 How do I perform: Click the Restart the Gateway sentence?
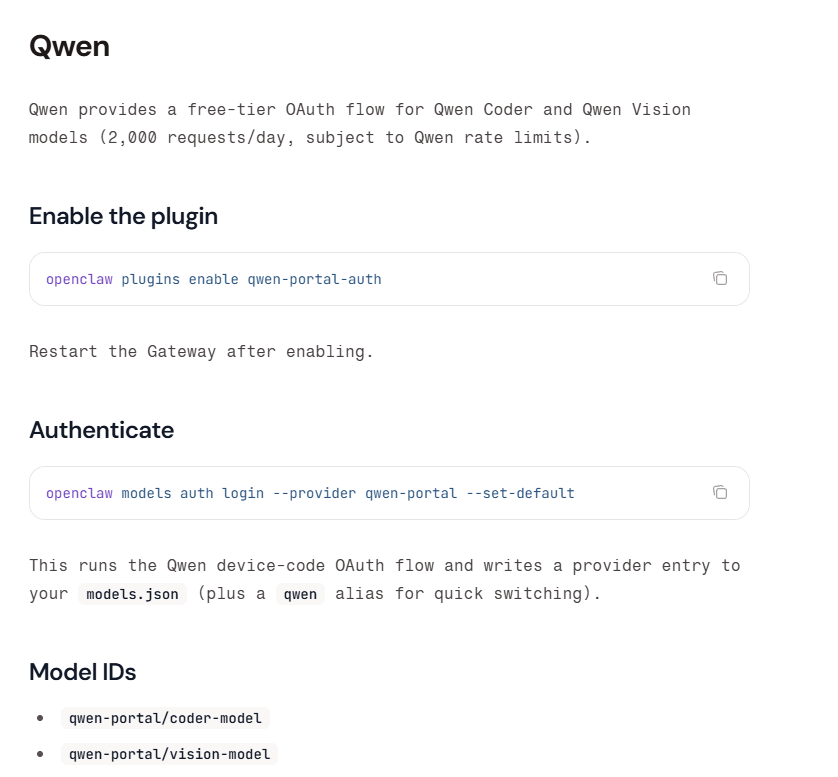tap(201, 351)
